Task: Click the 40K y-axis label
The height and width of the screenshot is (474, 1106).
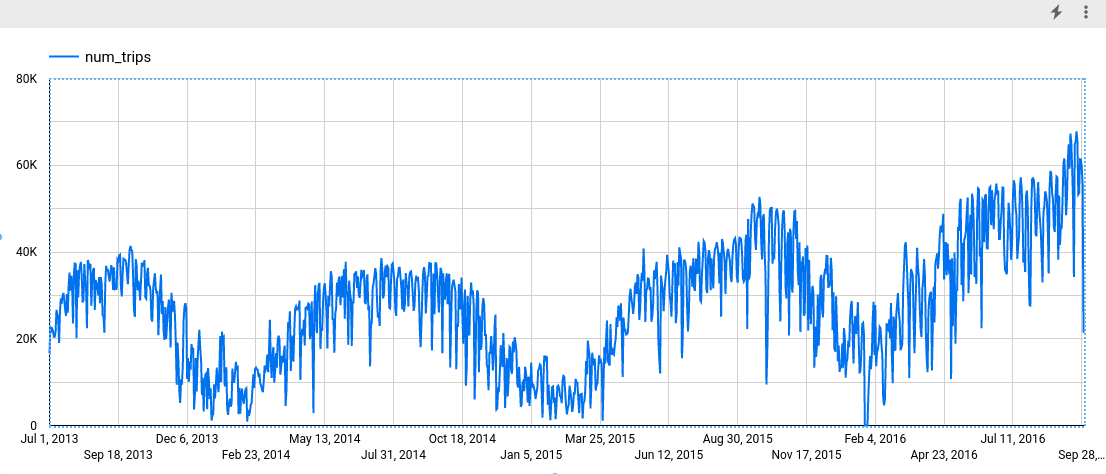Action: point(26,252)
